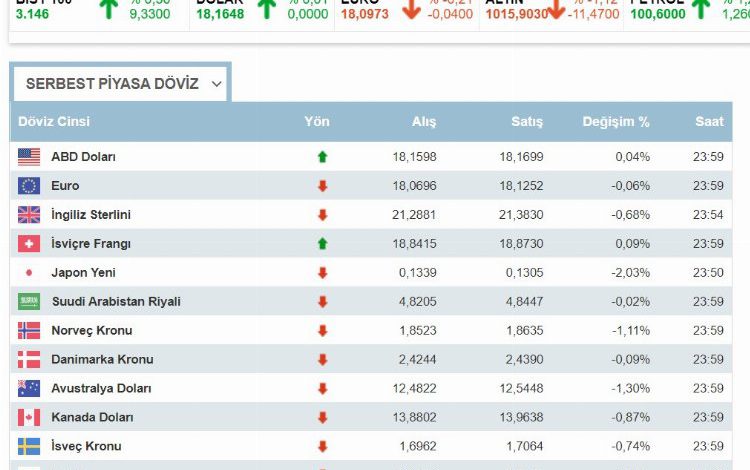Open the İsviçre Frangı link
The image size is (750, 470).
click(91, 244)
